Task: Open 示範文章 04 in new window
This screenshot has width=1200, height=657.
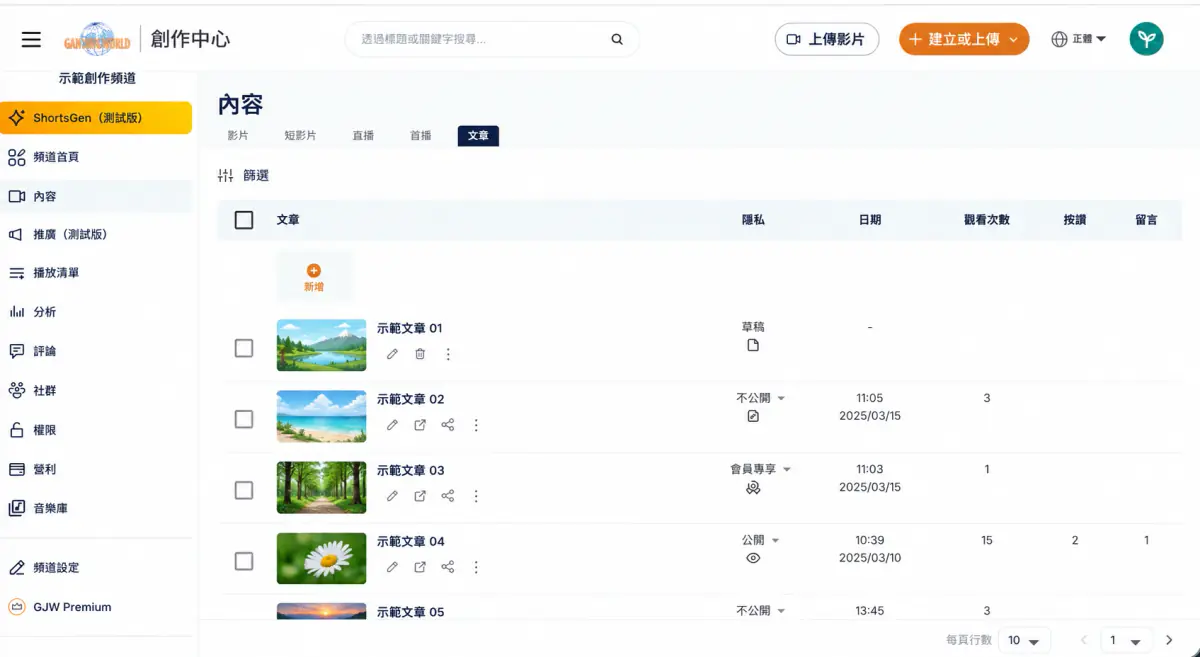Action: 420,567
